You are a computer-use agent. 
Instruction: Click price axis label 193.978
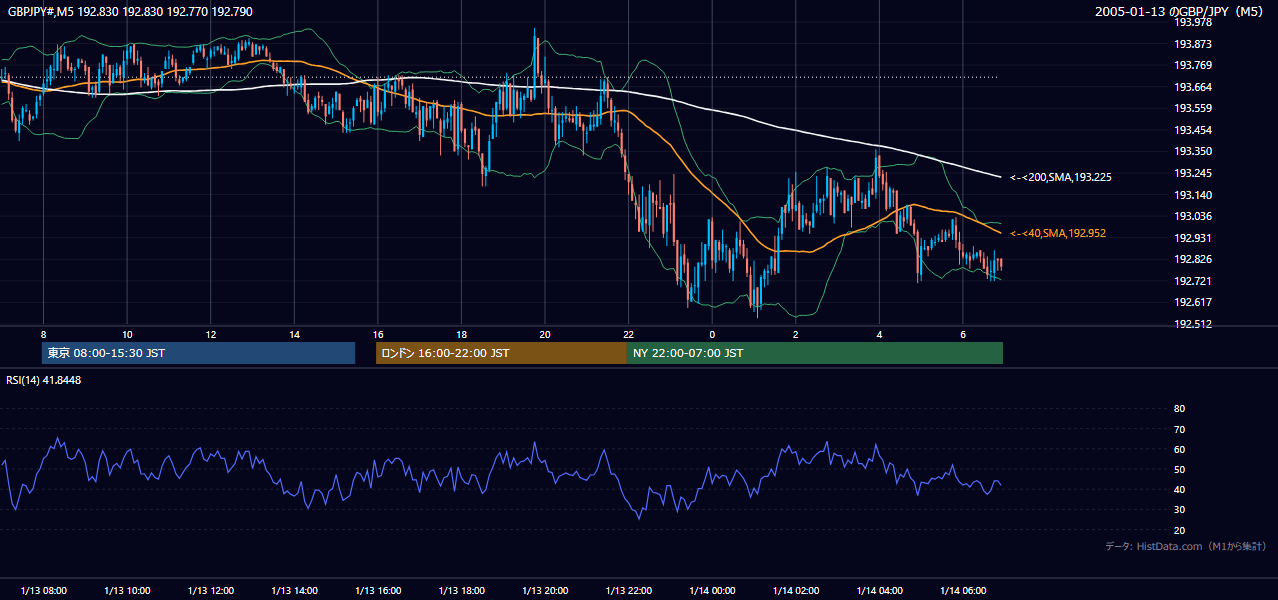(x=1192, y=22)
